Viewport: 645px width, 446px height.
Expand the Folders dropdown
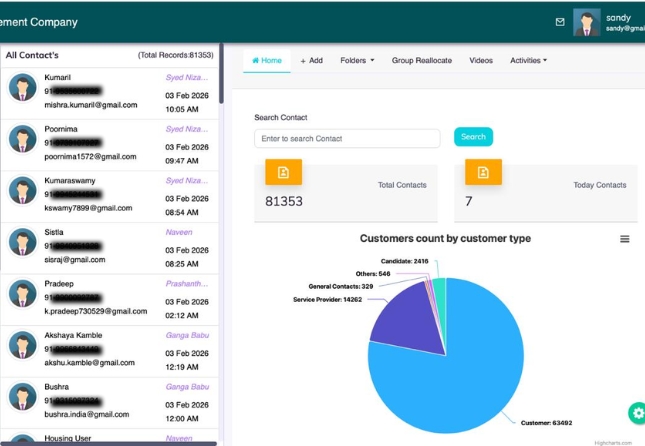pos(357,61)
